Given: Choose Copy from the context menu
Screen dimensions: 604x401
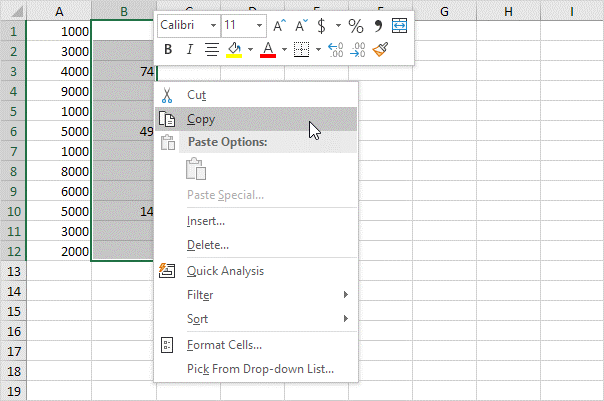Looking at the screenshot, I should tap(201, 118).
